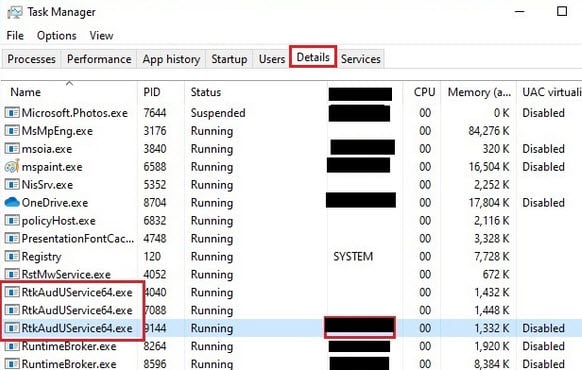The image size is (582, 370).
Task: Click the MsMpEng.exe process icon
Action: click(x=12, y=131)
